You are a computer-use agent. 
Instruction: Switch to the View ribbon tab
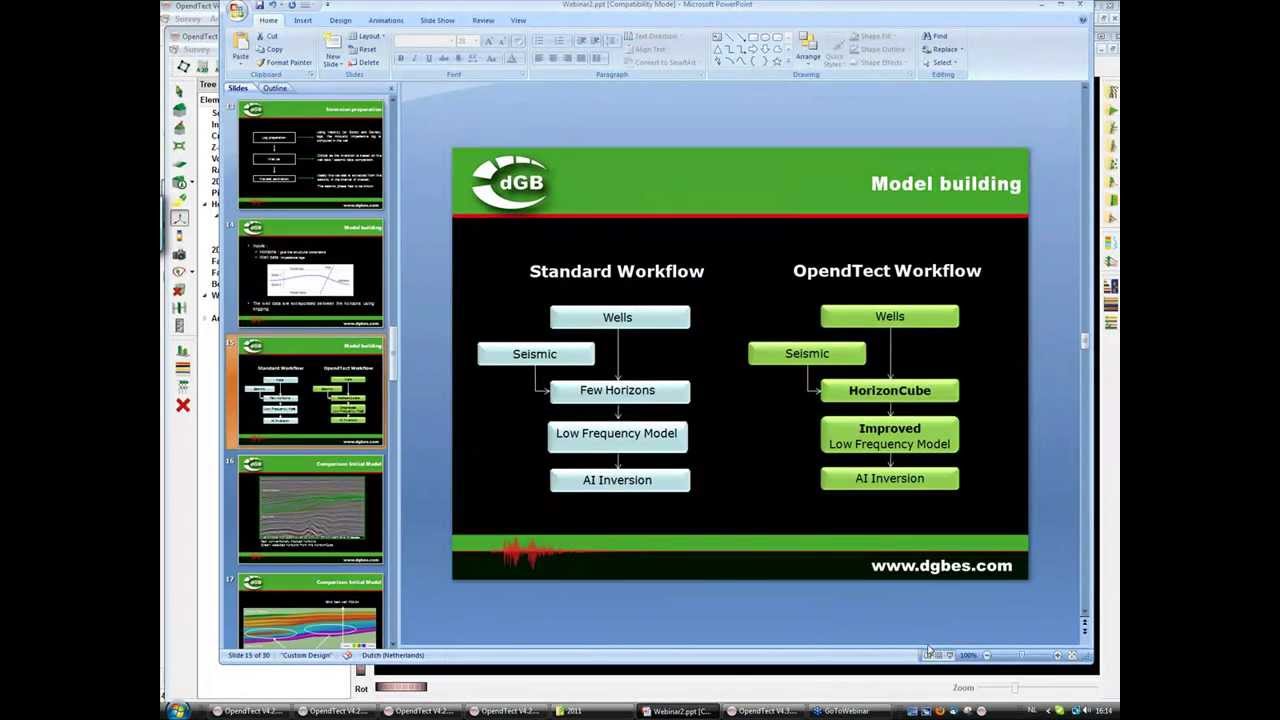pos(518,21)
